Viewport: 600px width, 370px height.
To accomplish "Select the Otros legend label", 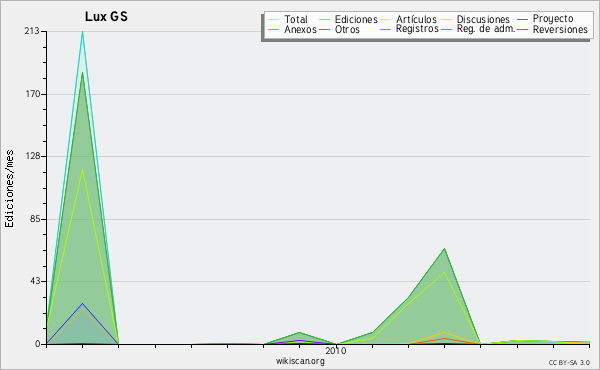I will pyautogui.click(x=347, y=29).
